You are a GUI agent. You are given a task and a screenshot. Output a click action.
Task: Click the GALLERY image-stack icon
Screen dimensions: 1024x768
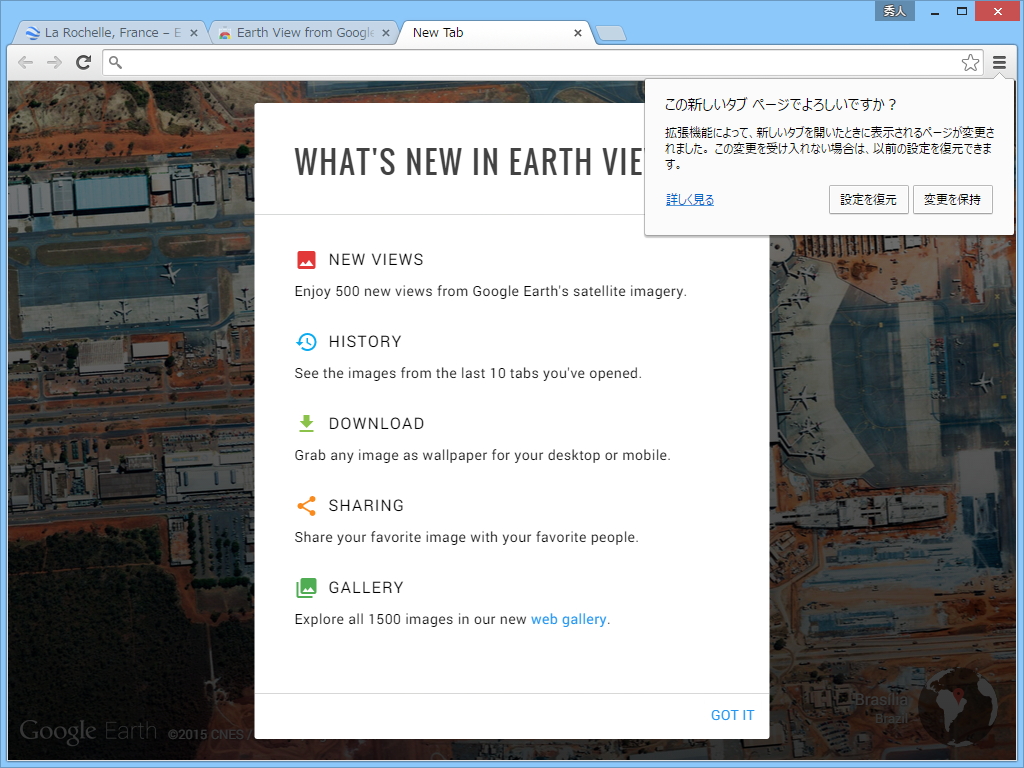point(307,587)
